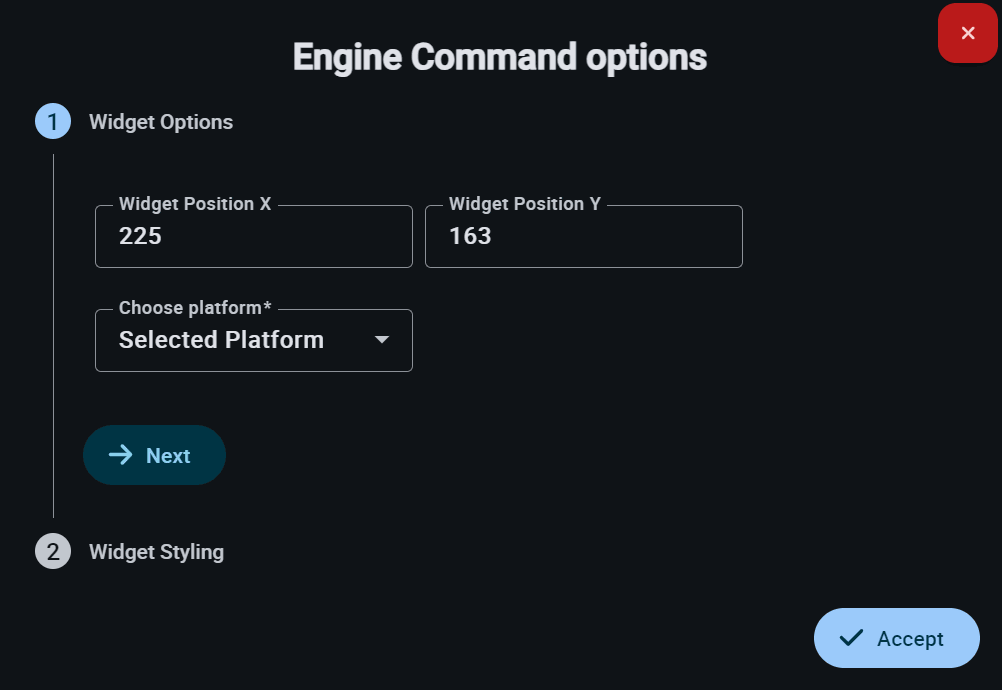Click the value 225 in X field
This screenshot has width=1002, height=690.
(140, 237)
